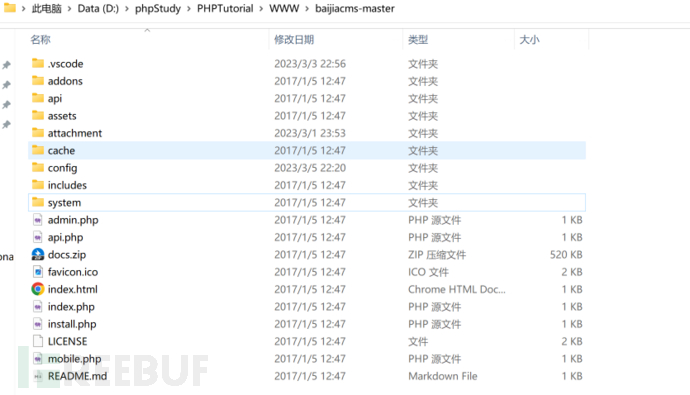Open the .vscode folder icon
Image resolution: width=690 pixels, height=395 pixels.
[38, 63]
